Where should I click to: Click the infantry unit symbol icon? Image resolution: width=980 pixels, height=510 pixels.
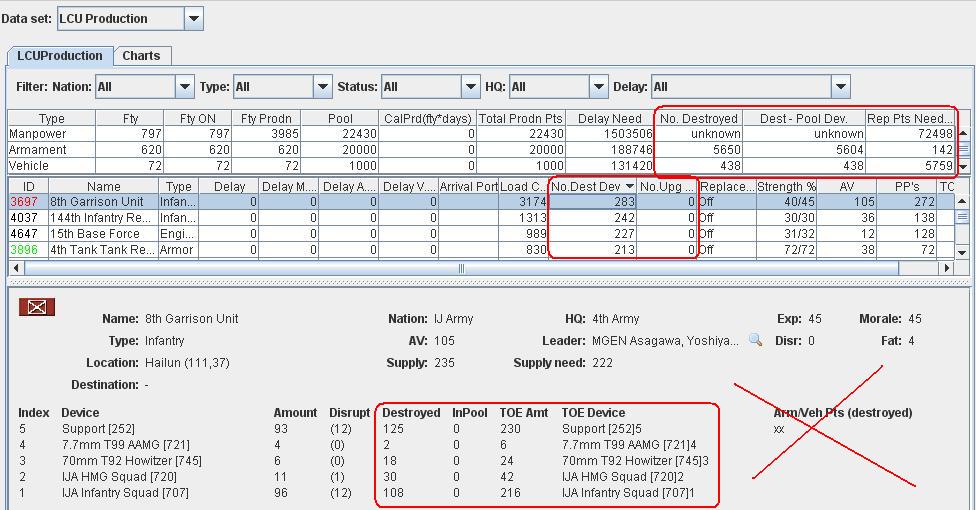(x=37, y=307)
